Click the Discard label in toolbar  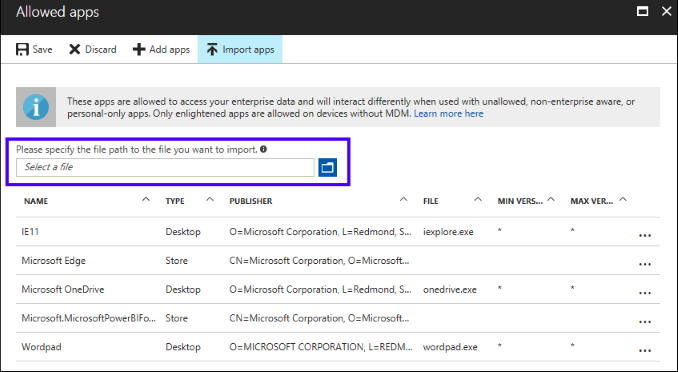[x=101, y=50]
